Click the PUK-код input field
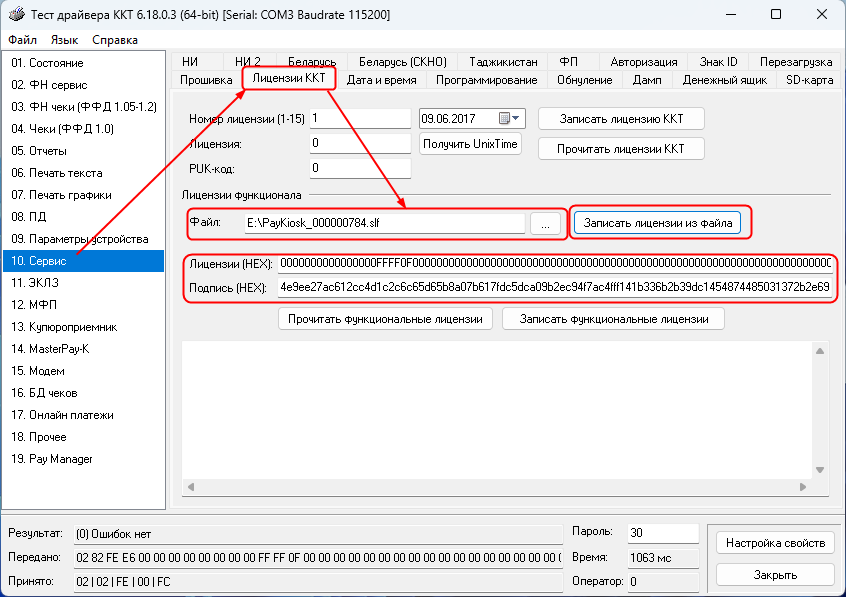 pos(360,168)
